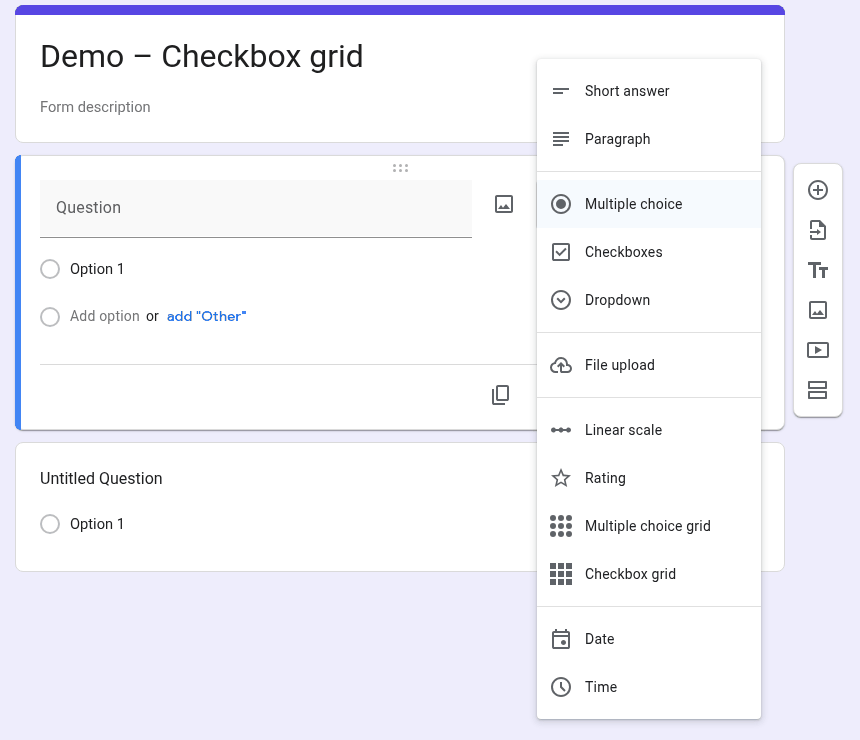Click Option 1 radio in Untitled Question
Screen dimensions: 860x740
[50, 524]
